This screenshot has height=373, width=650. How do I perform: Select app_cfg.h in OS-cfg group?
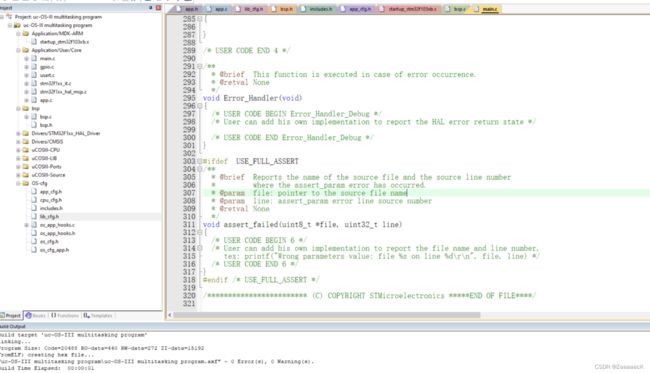pos(51,191)
